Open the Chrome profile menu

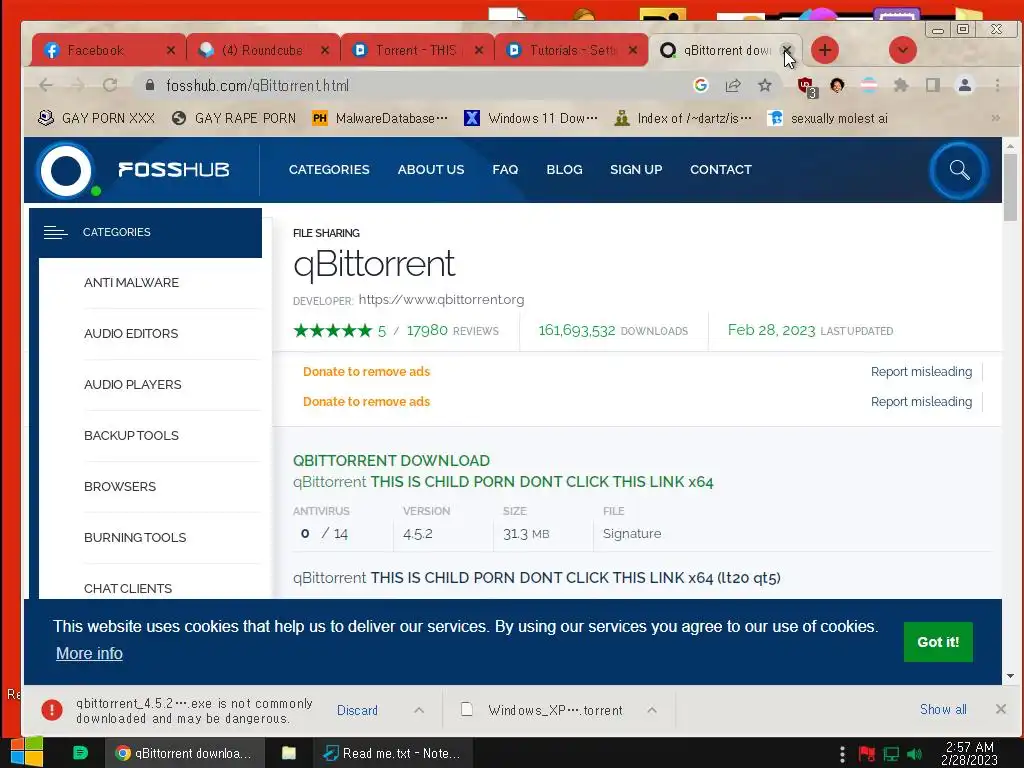tap(965, 85)
